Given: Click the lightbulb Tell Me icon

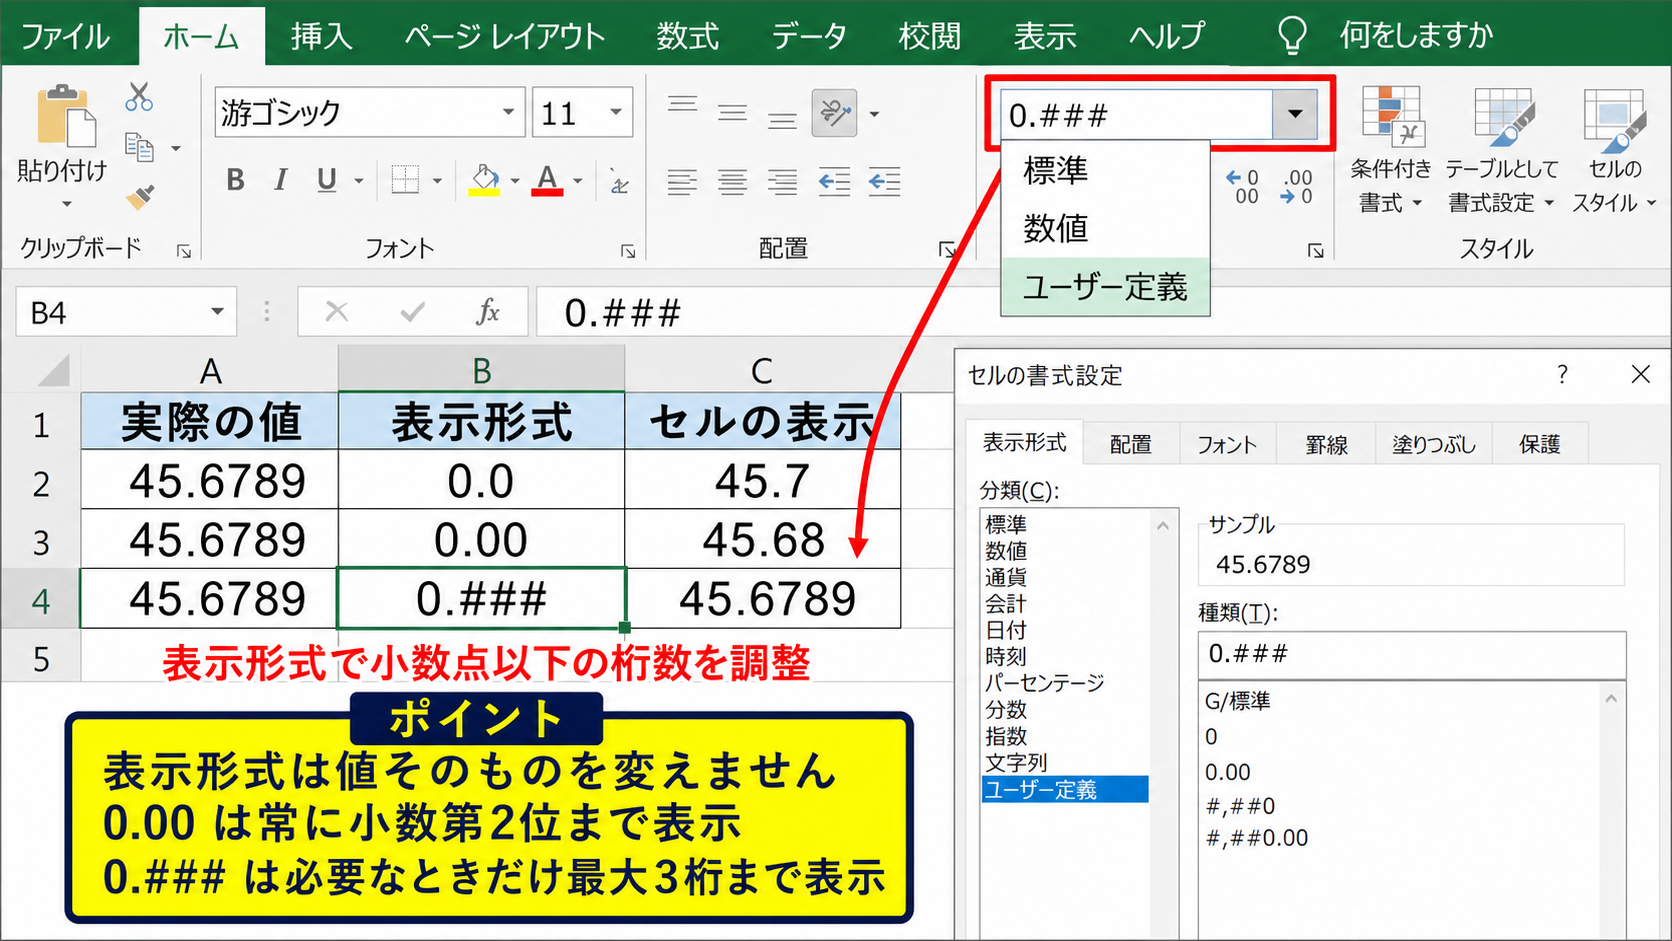Looking at the screenshot, I should tap(1292, 36).
